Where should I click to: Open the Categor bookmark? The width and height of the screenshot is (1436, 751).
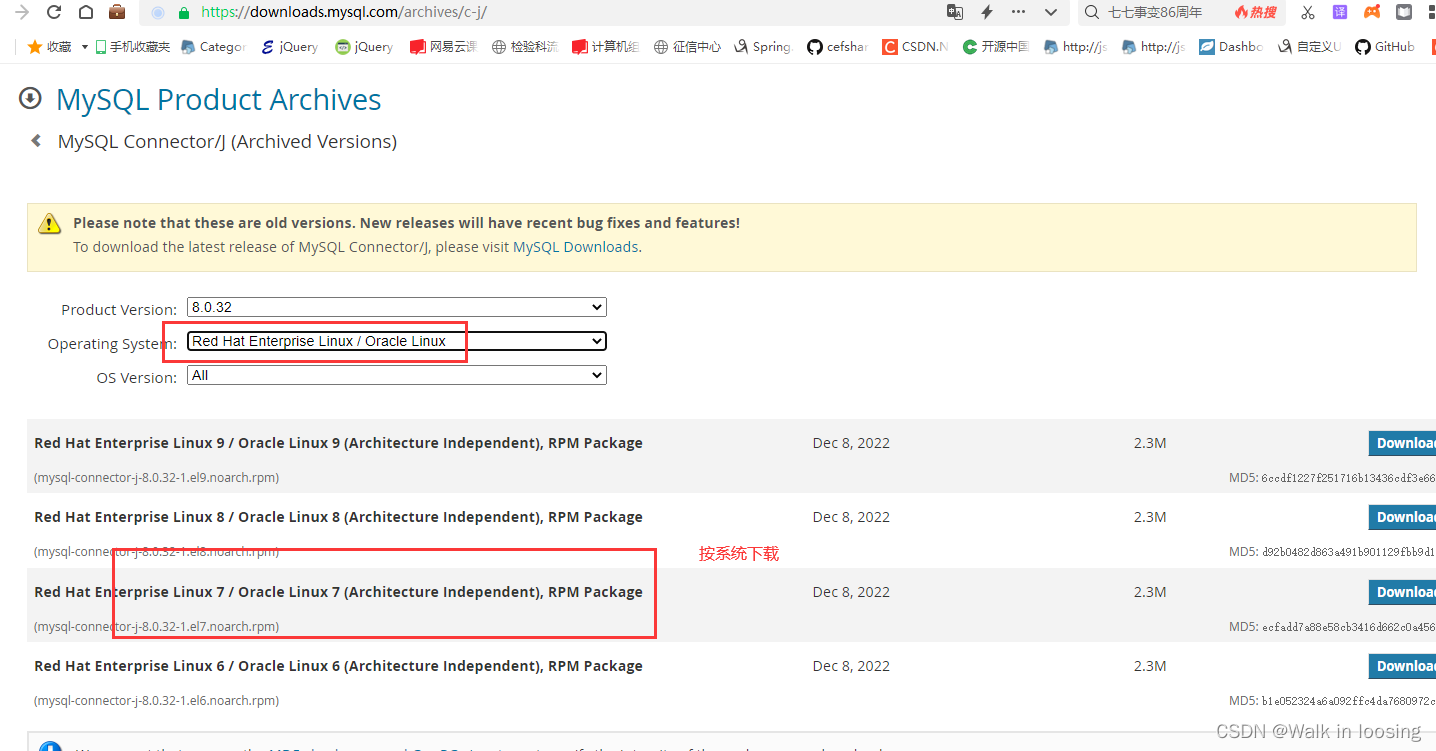[x=213, y=47]
